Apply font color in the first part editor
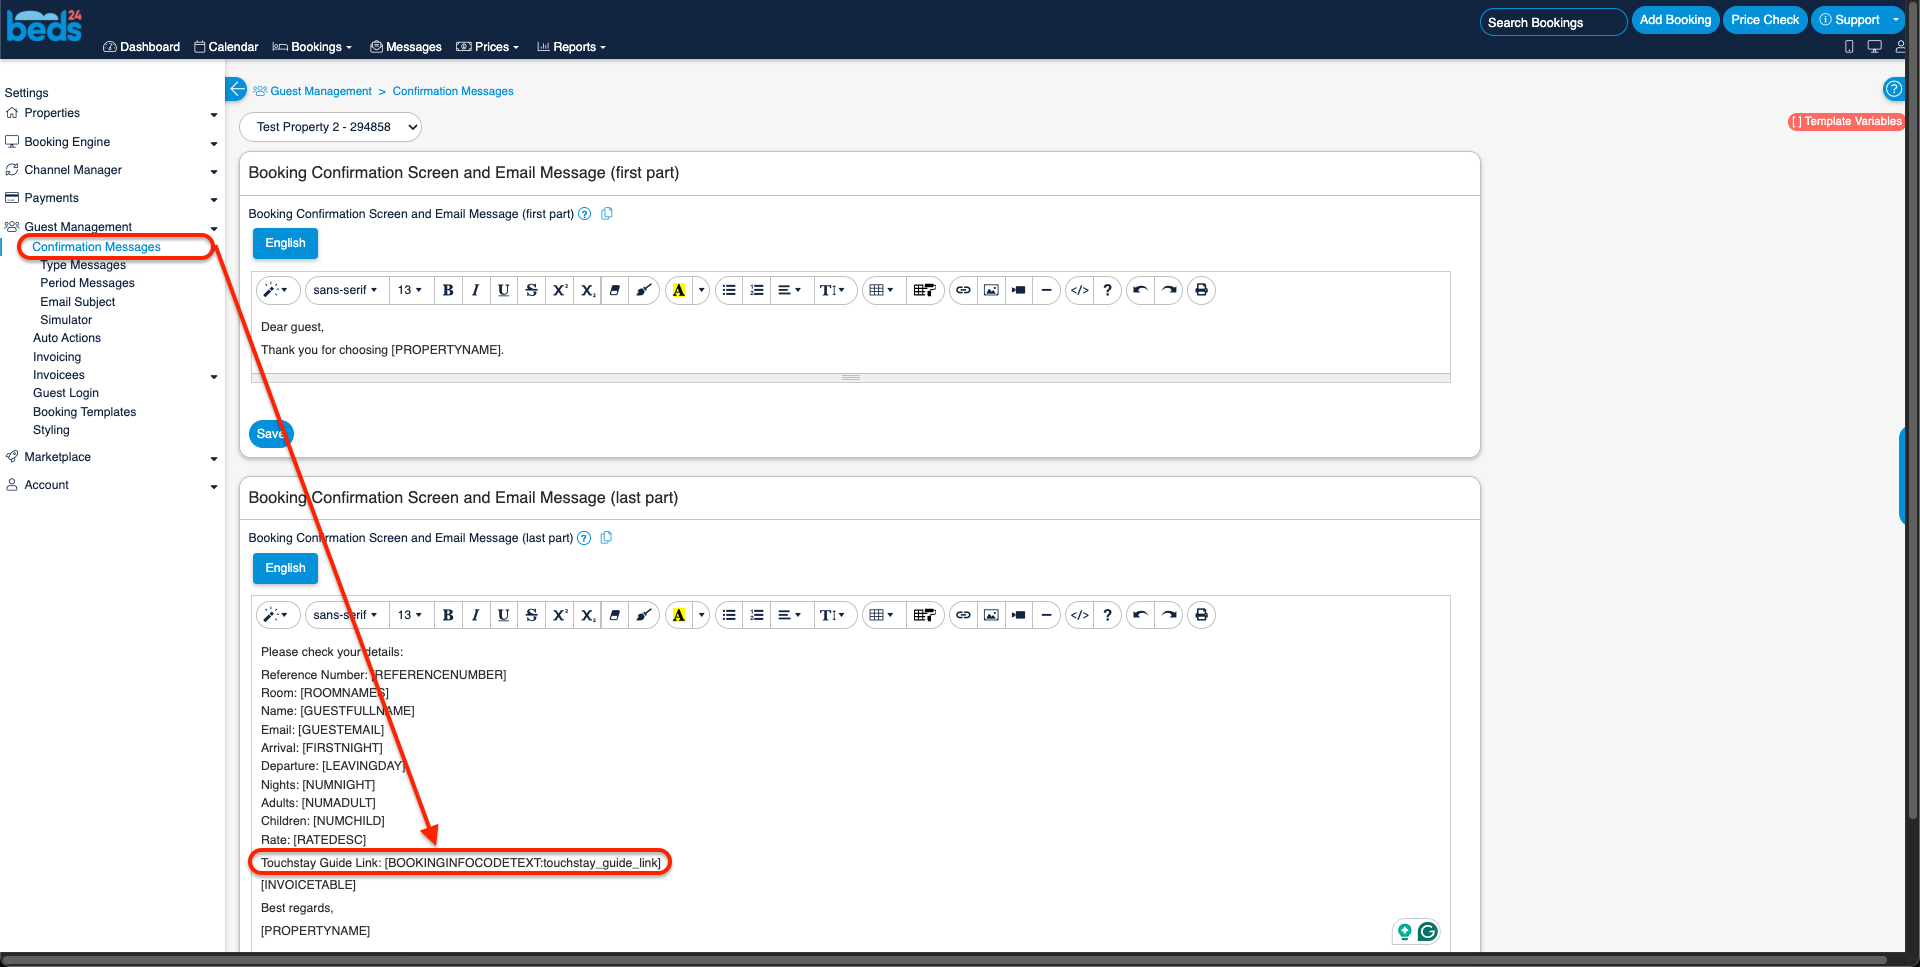 pos(679,290)
